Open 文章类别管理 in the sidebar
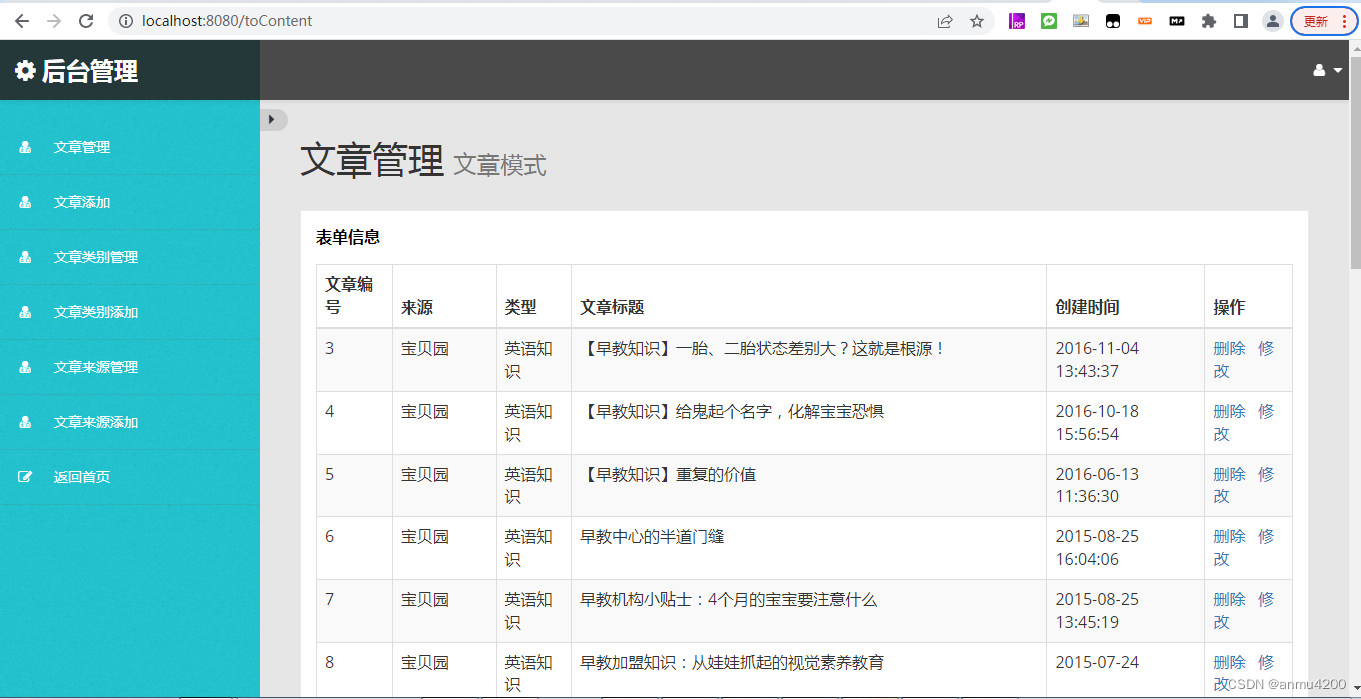 96,257
